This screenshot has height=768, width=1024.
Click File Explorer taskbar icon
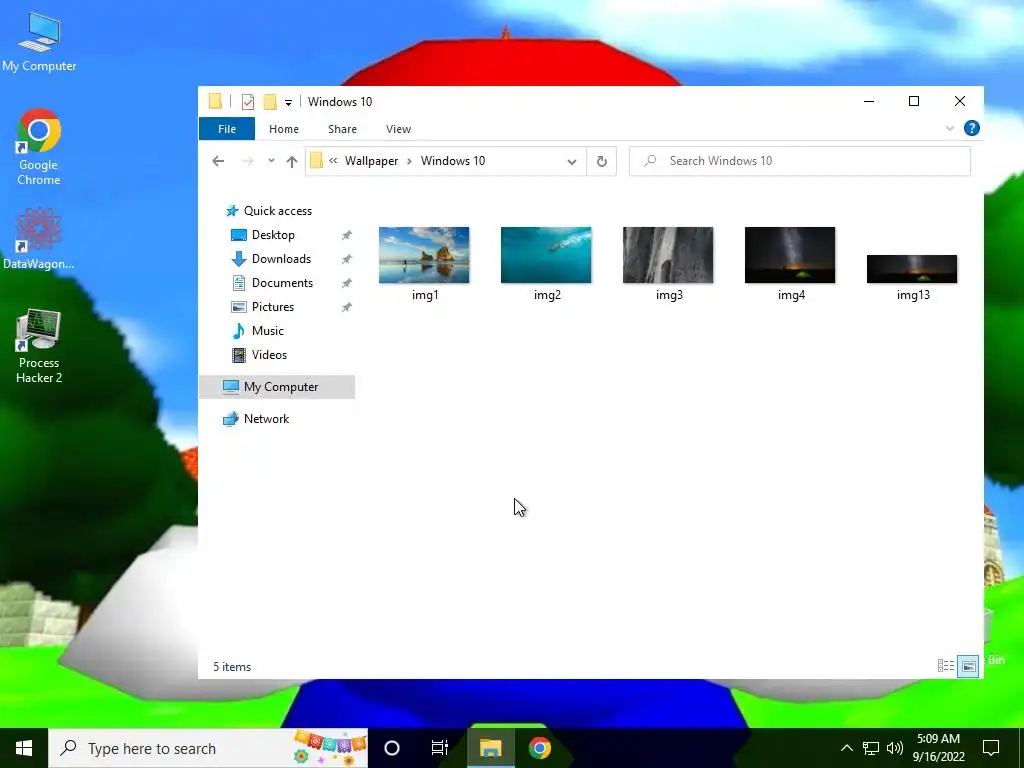pyautogui.click(x=490, y=748)
